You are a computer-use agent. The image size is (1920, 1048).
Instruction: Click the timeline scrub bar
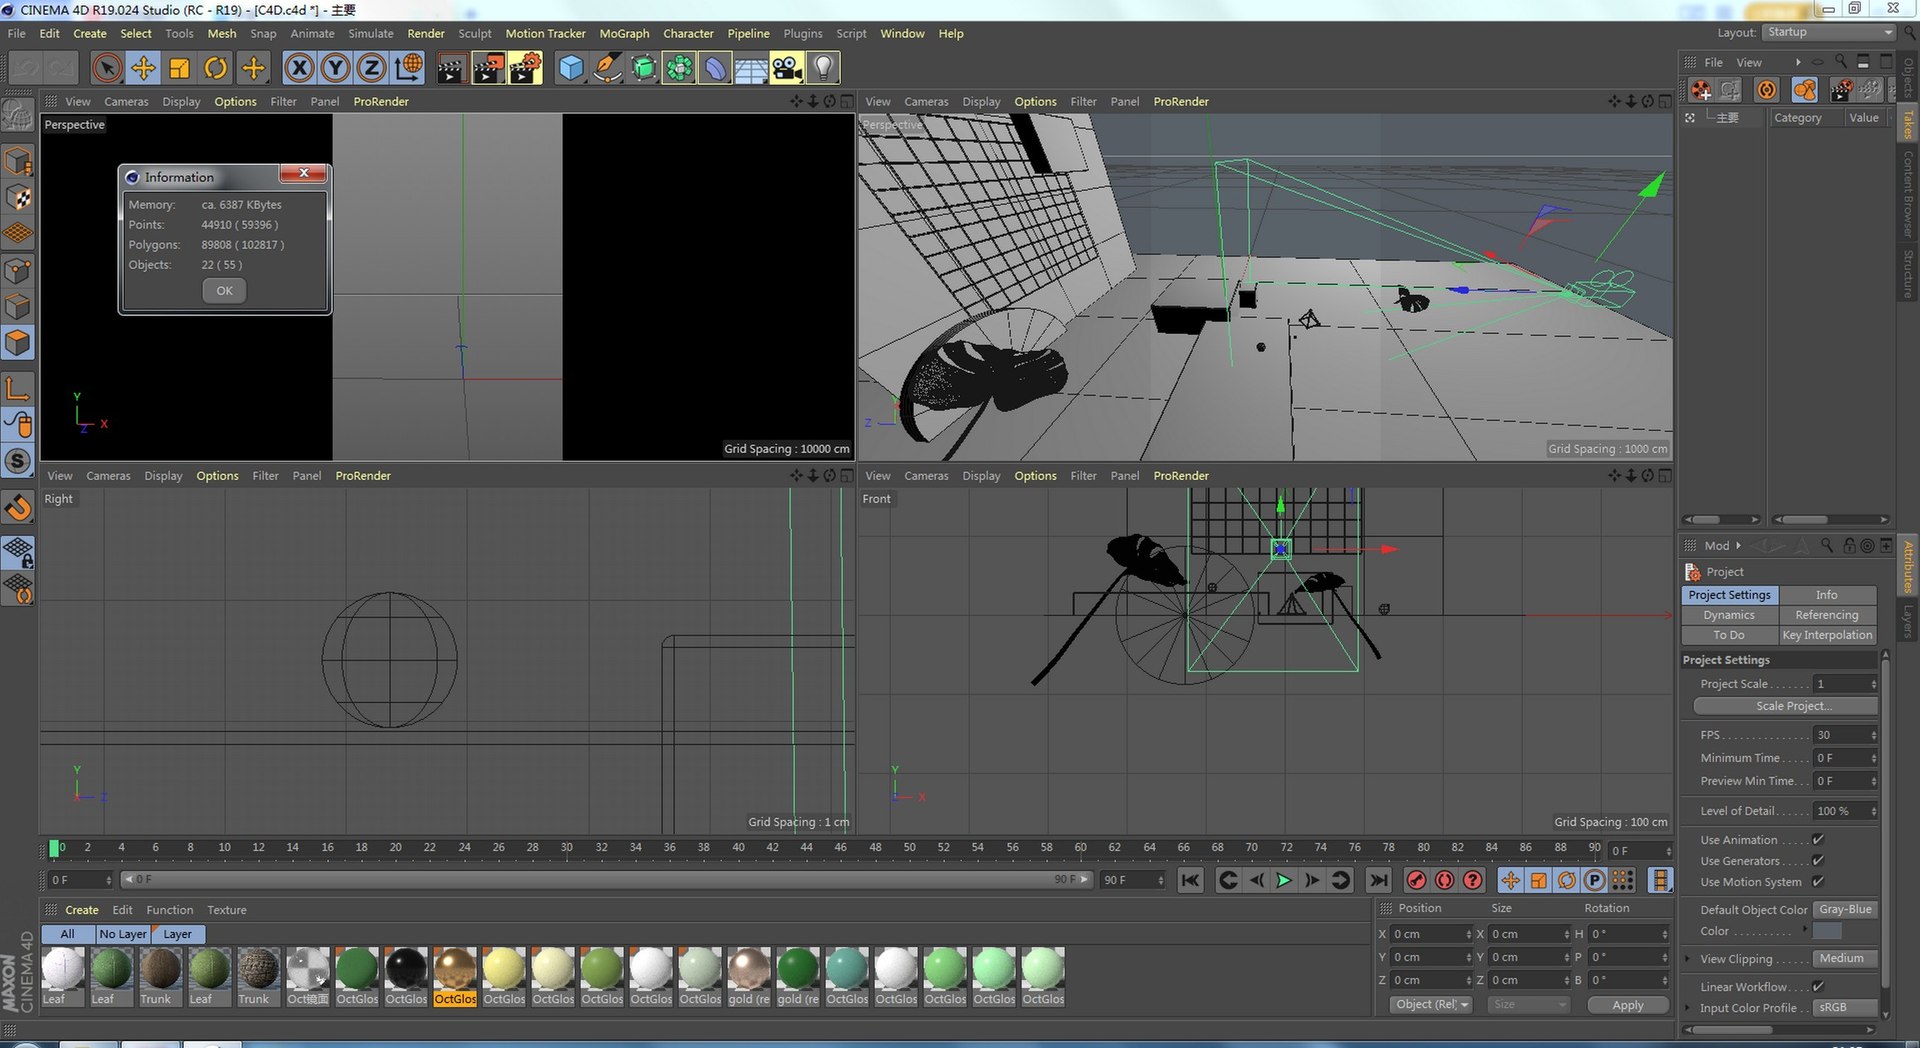(x=605, y=880)
